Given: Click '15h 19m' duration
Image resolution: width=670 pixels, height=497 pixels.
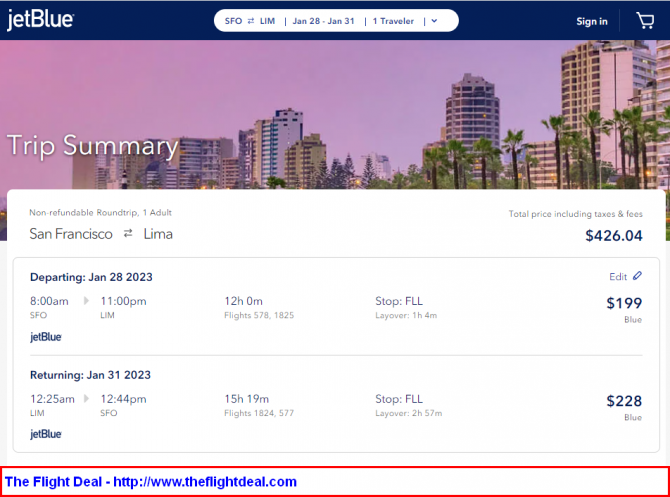Looking at the screenshot, I should tap(247, 399).
